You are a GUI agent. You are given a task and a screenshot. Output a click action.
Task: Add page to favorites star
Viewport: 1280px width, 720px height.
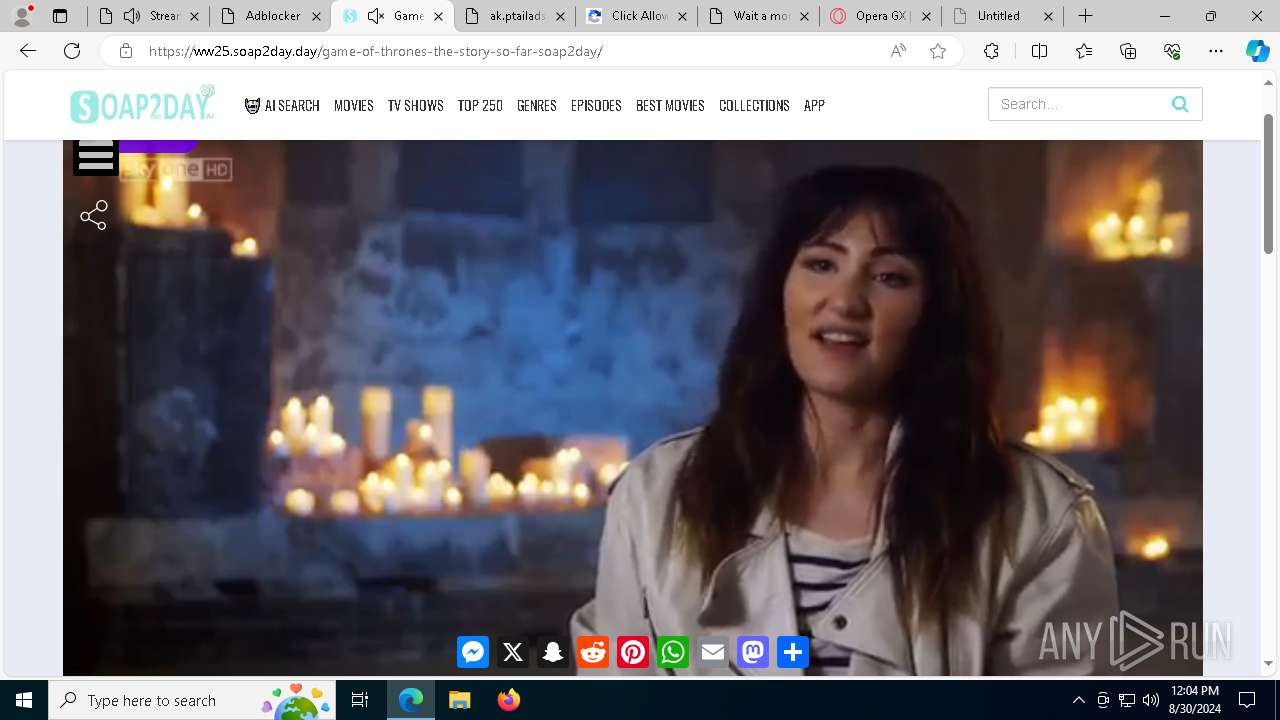[938, 51]
